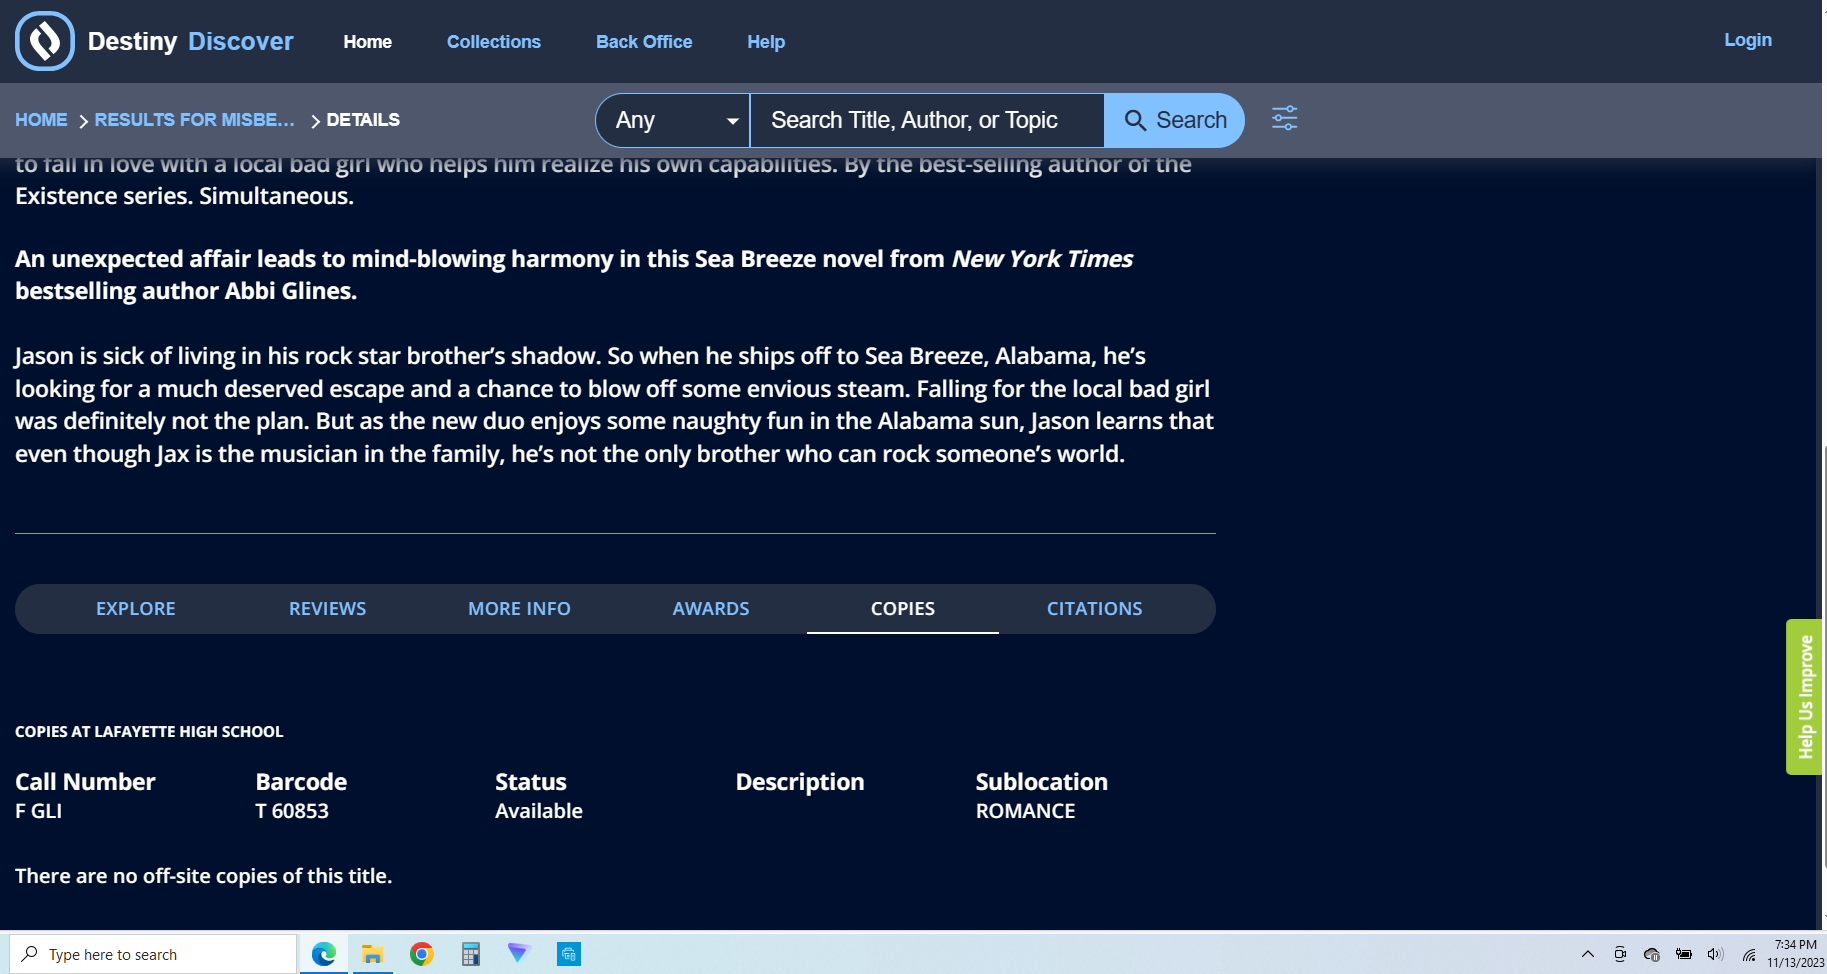Click the Description column header
1827x974 pixels.
tap(800, 782)
